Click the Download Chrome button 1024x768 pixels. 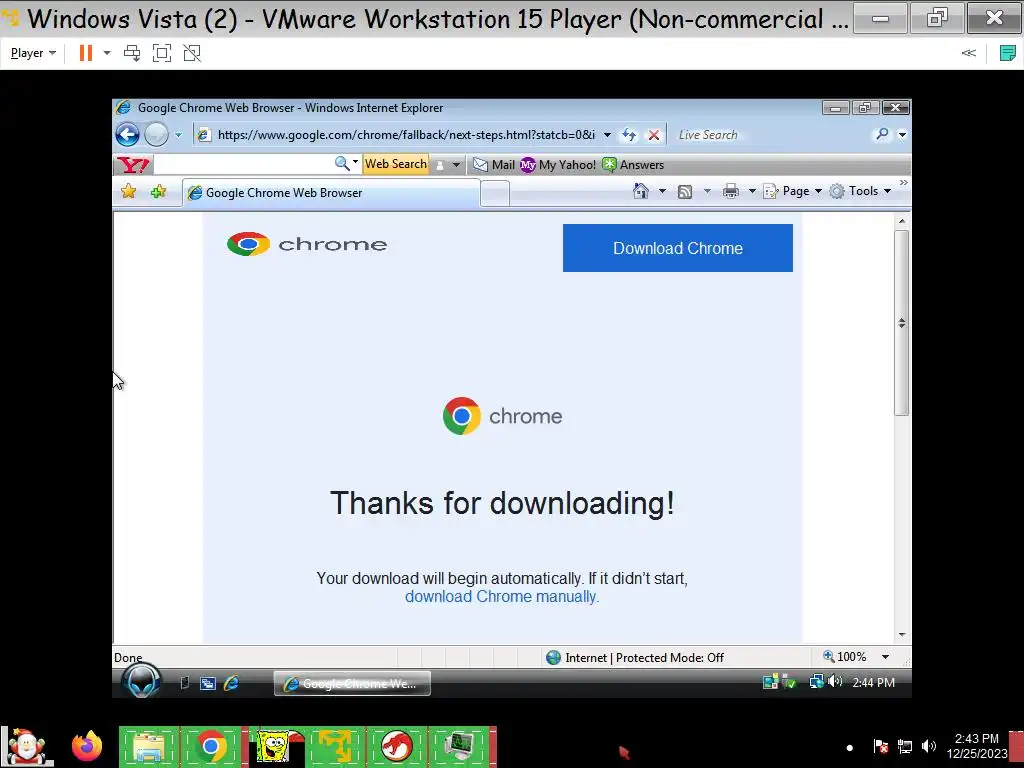(x=678, y=248)
